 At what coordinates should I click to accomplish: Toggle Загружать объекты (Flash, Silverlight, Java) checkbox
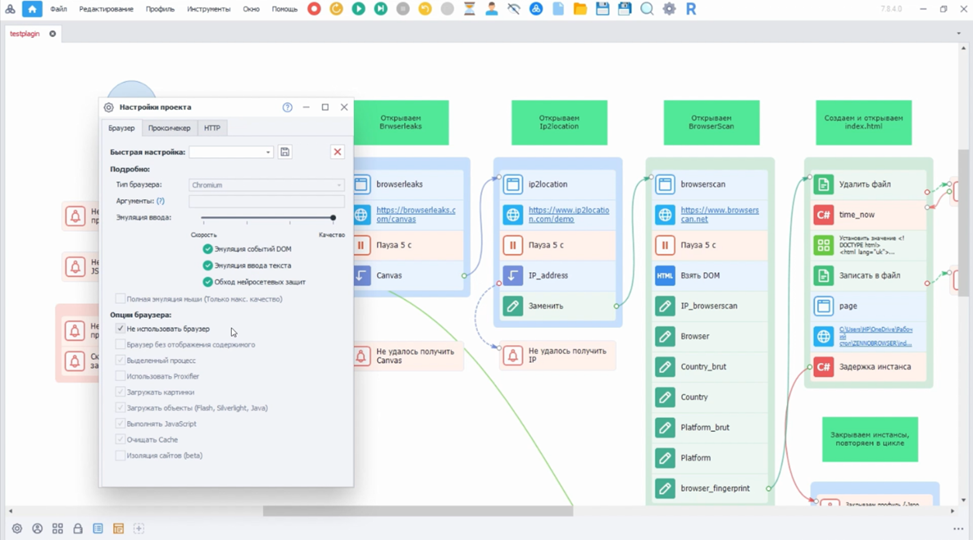point(120,408)
